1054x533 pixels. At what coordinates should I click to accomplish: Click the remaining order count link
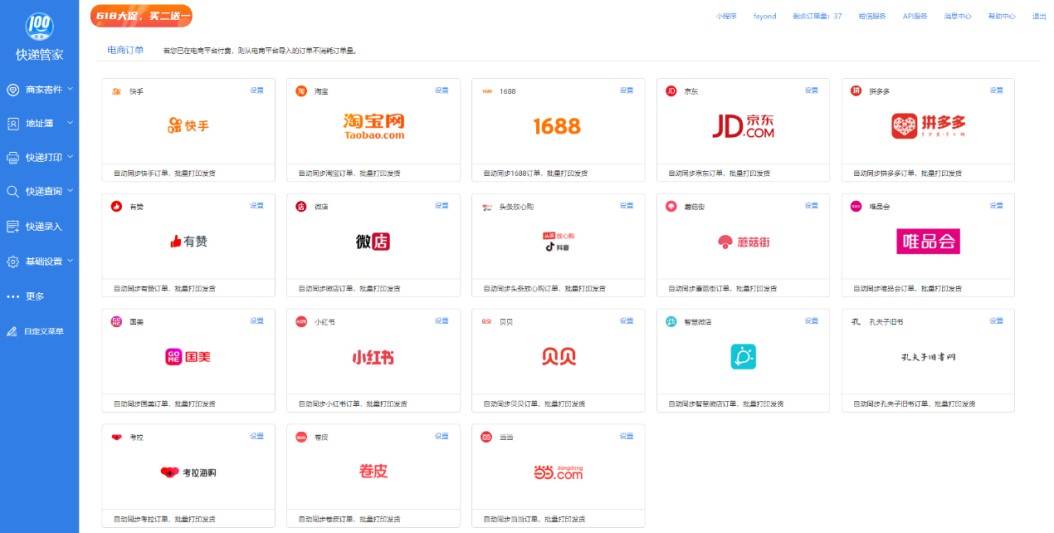tap(817, 16)
